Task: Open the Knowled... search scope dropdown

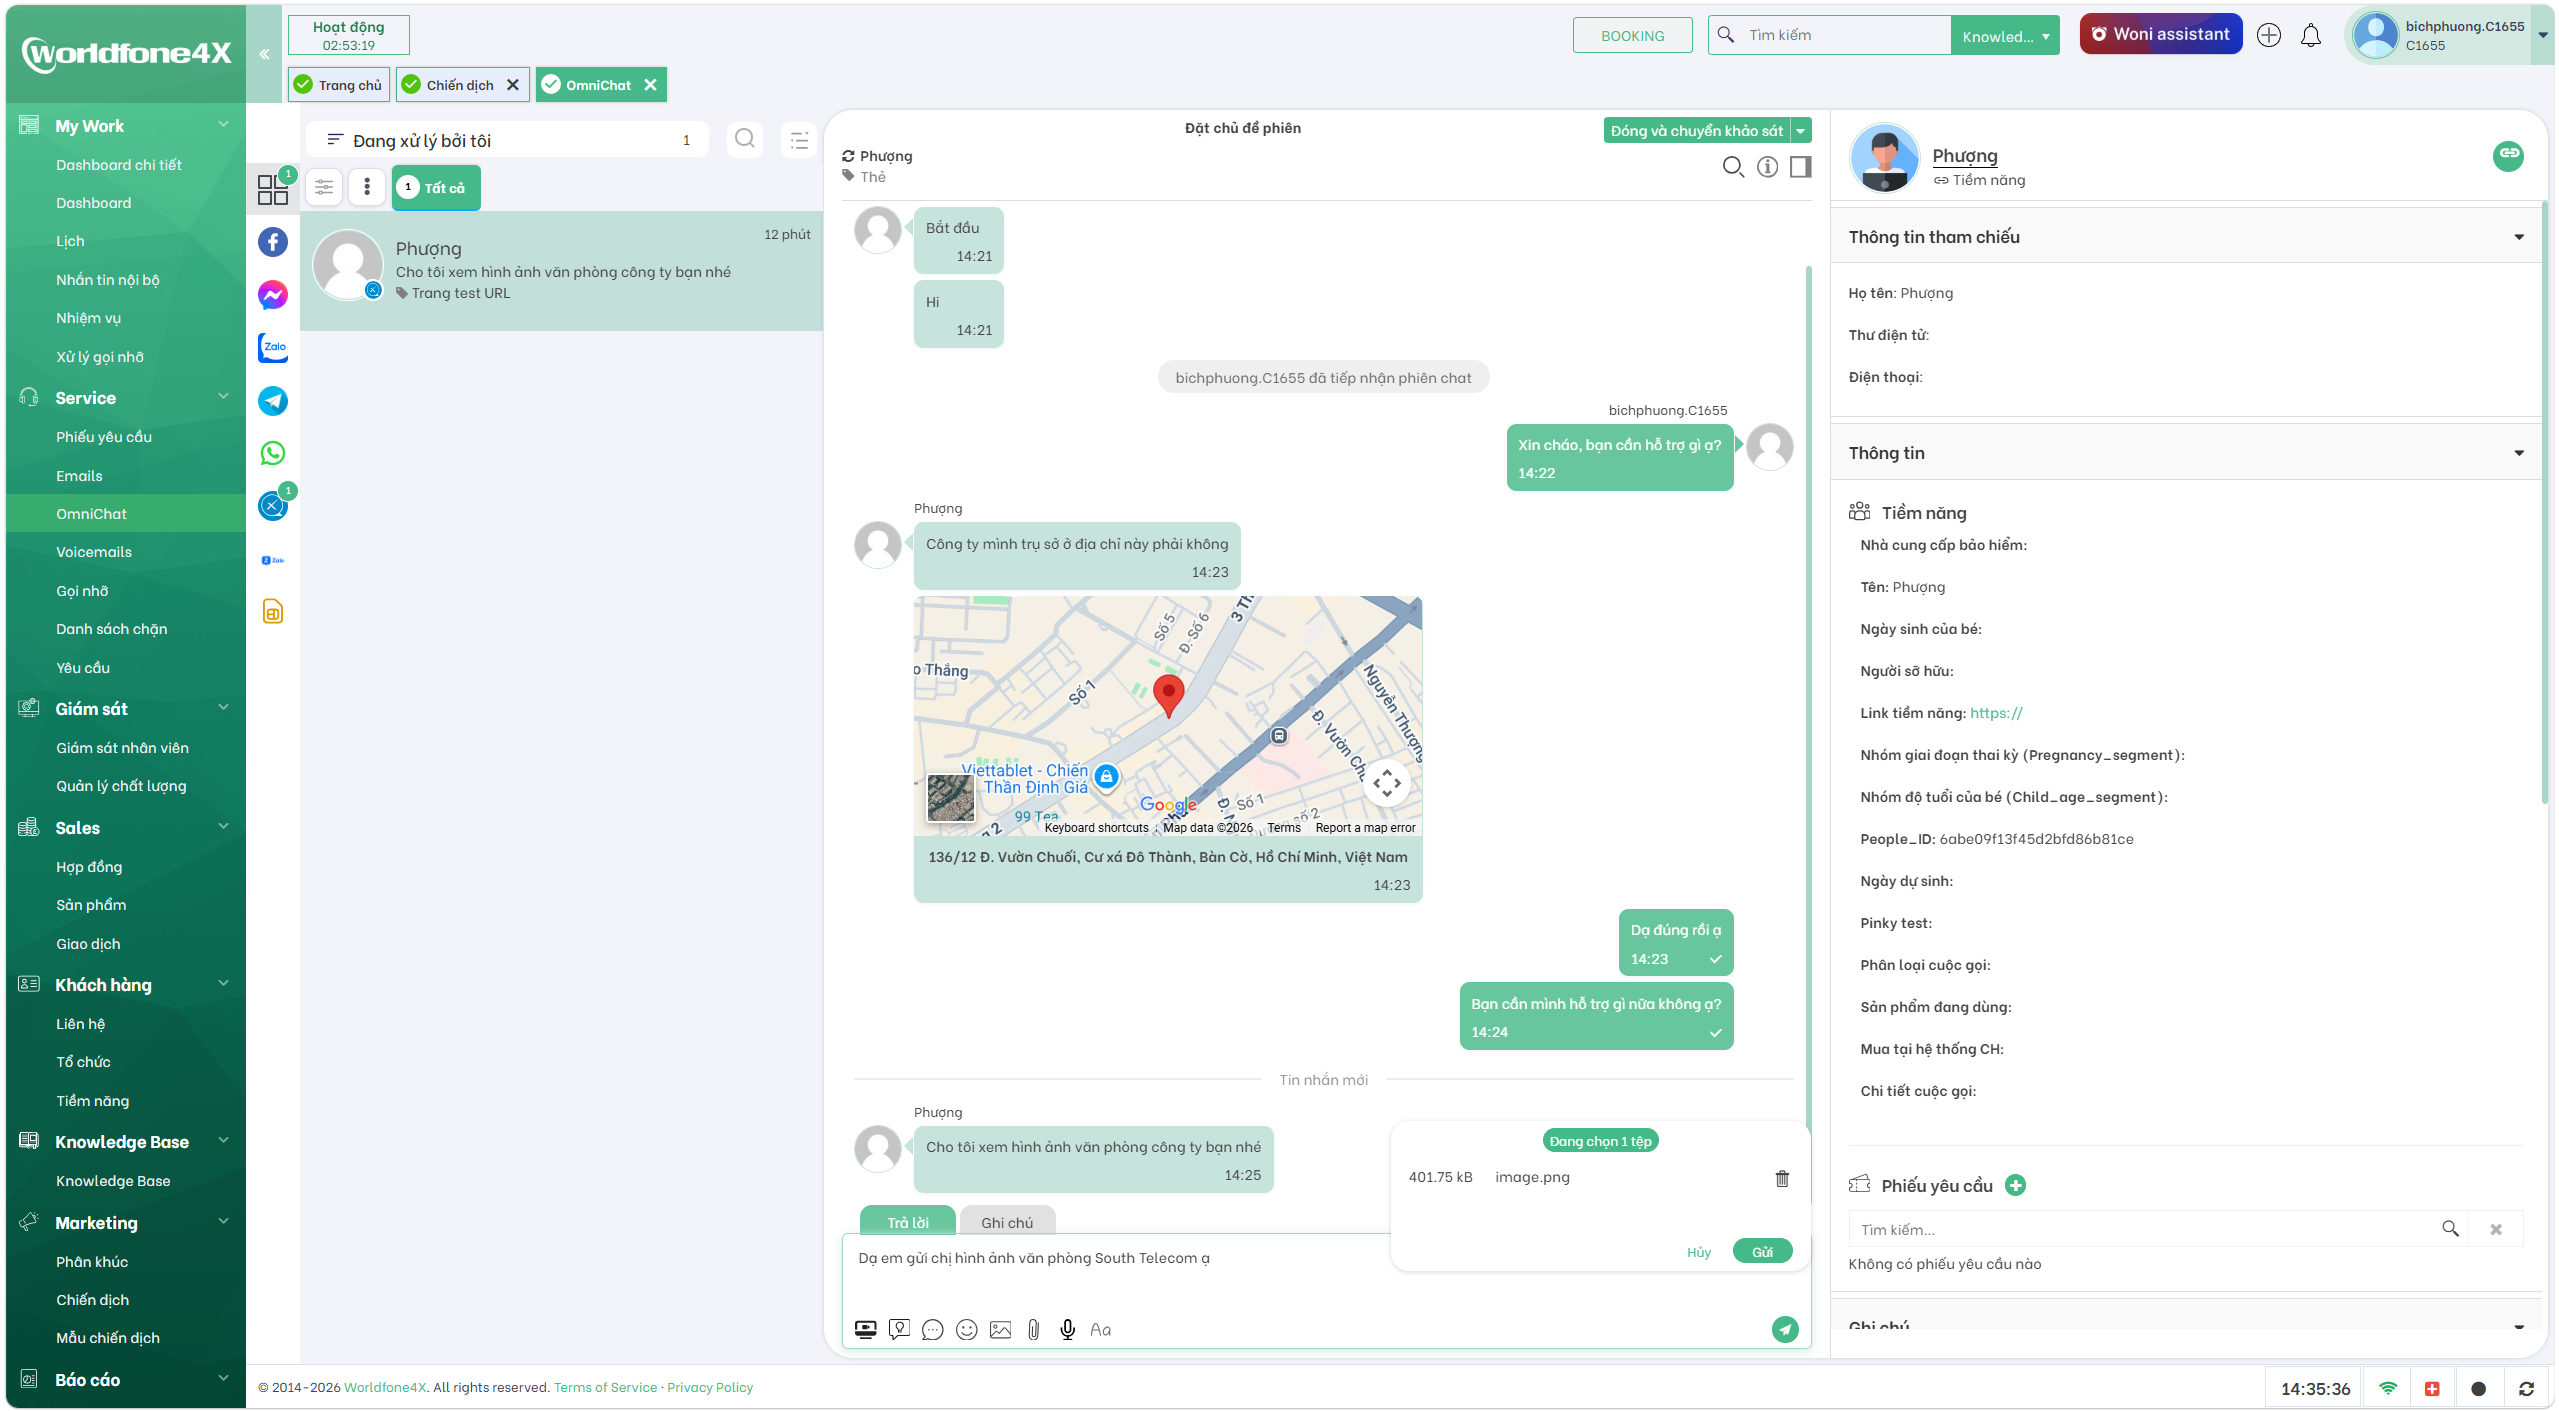Action: (x=2005, y=36)
